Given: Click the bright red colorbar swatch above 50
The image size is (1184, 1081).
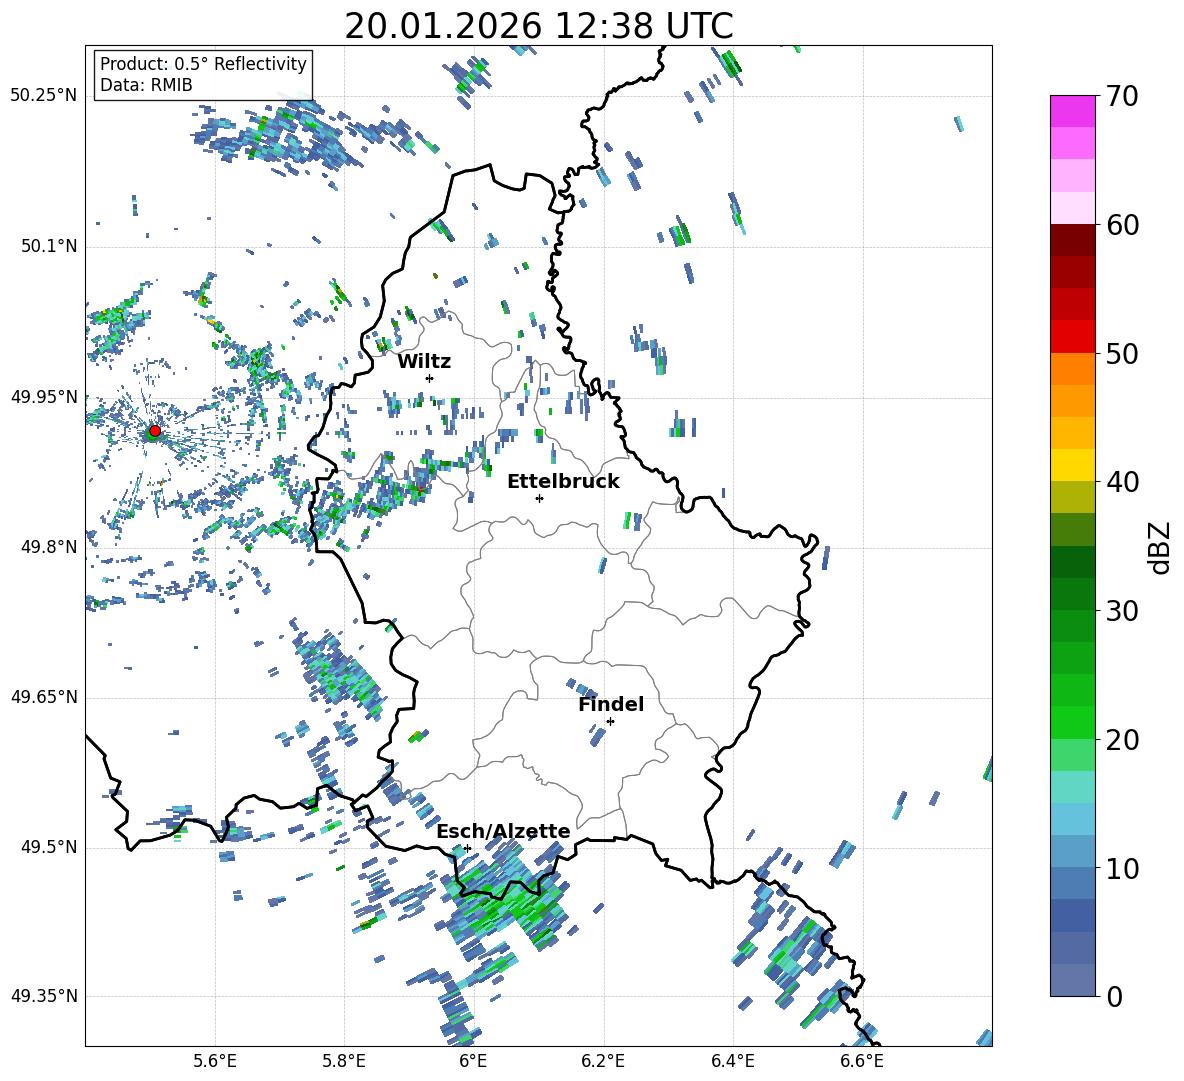Looking at the screenshot, I should [1072, 337].
